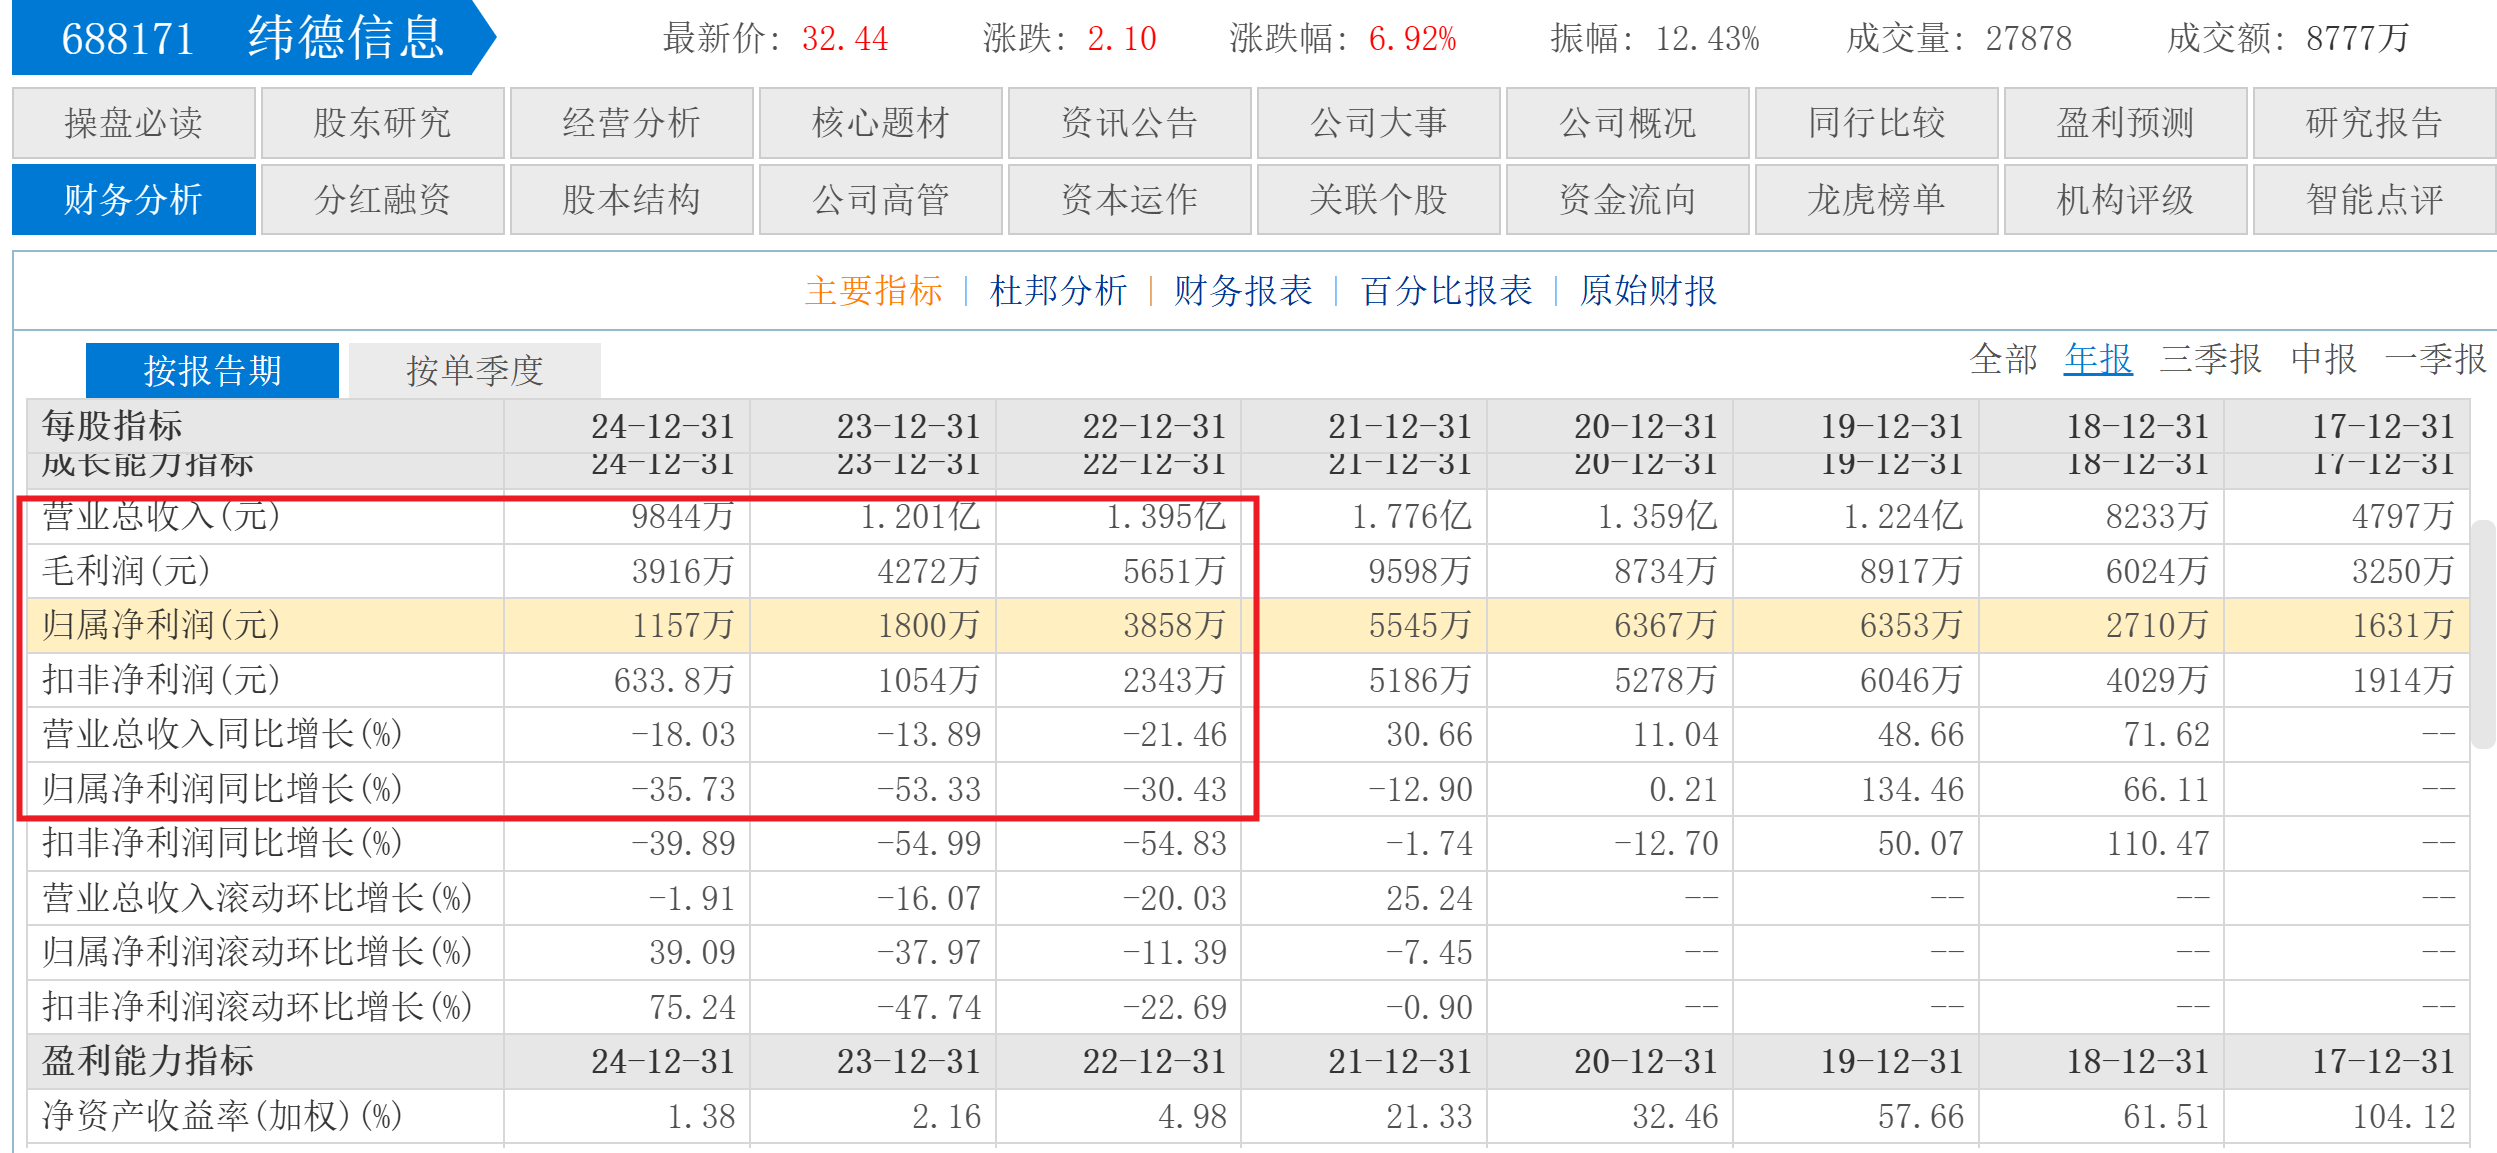Show 全部 report periods
This screenshot has width=2497, height=1153.
[2003, 359]
